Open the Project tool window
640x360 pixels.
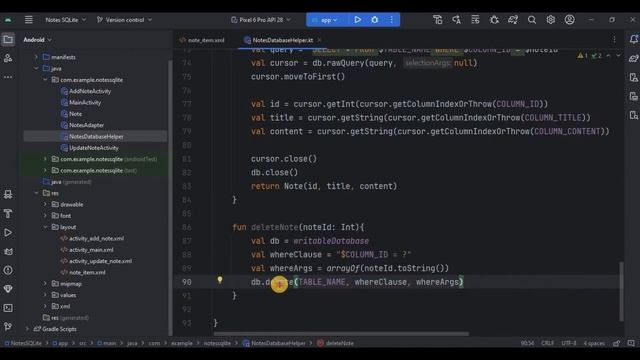click(8, 40)
